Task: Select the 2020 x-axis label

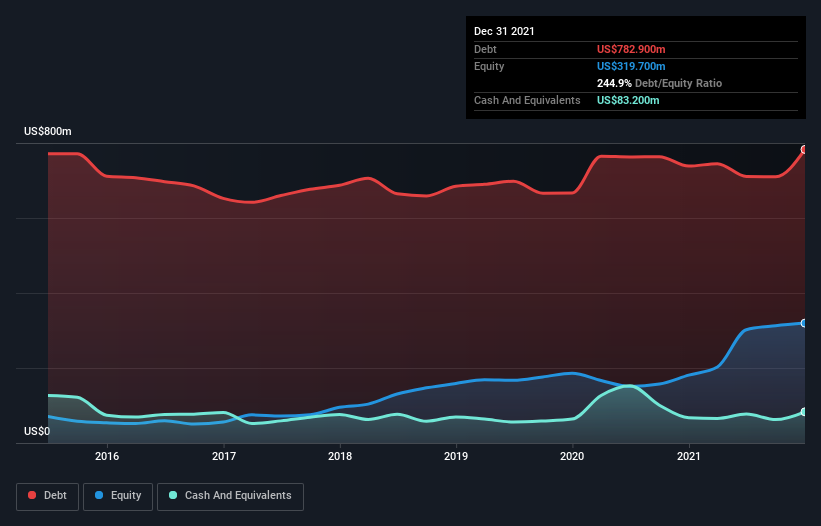Action: tap(572, 456)
